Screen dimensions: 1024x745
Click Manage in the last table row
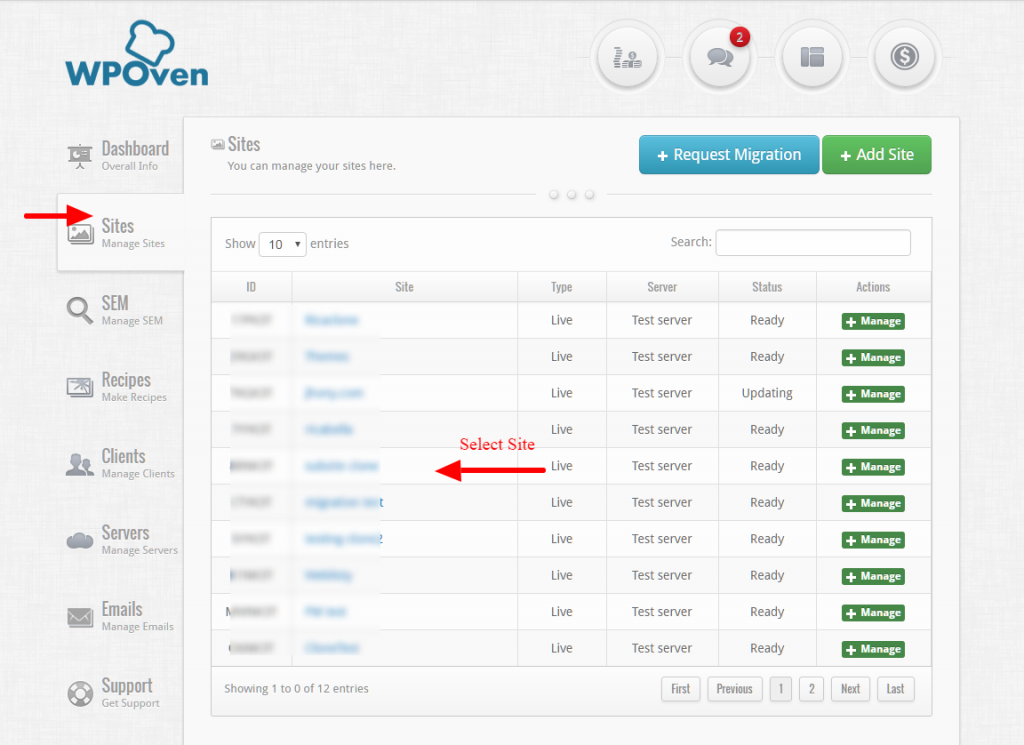(873, 650)
